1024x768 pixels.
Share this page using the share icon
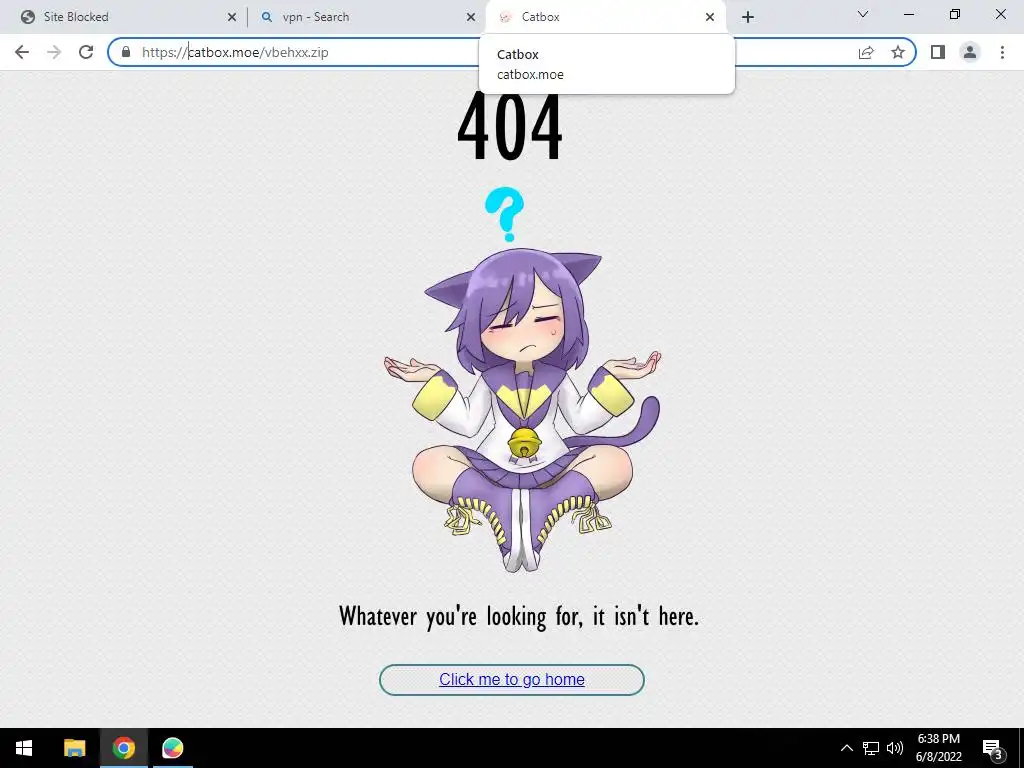866,52
